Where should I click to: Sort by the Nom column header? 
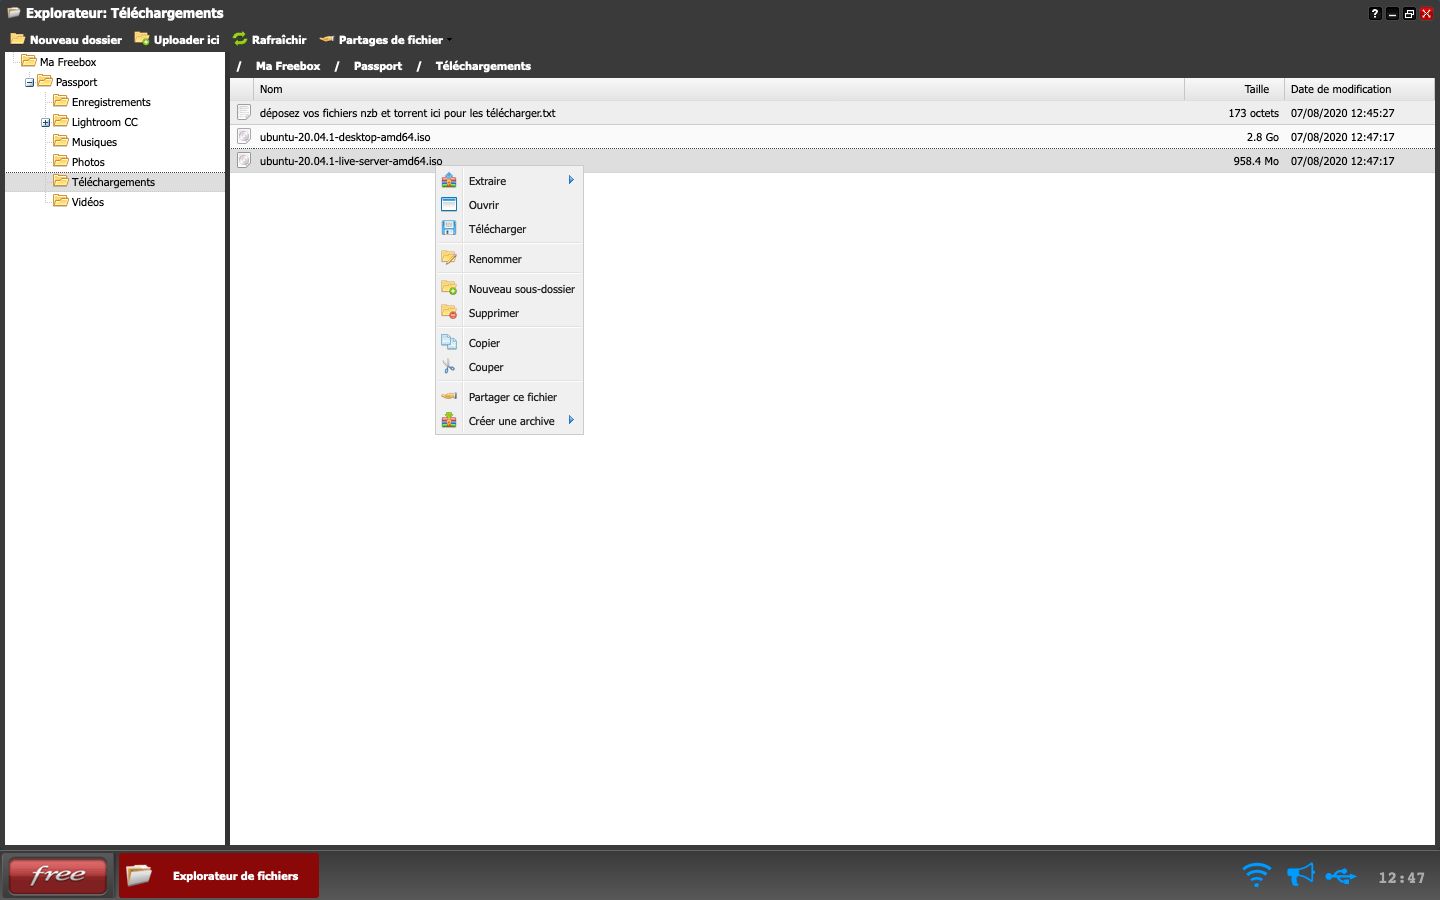pos(719,89)
